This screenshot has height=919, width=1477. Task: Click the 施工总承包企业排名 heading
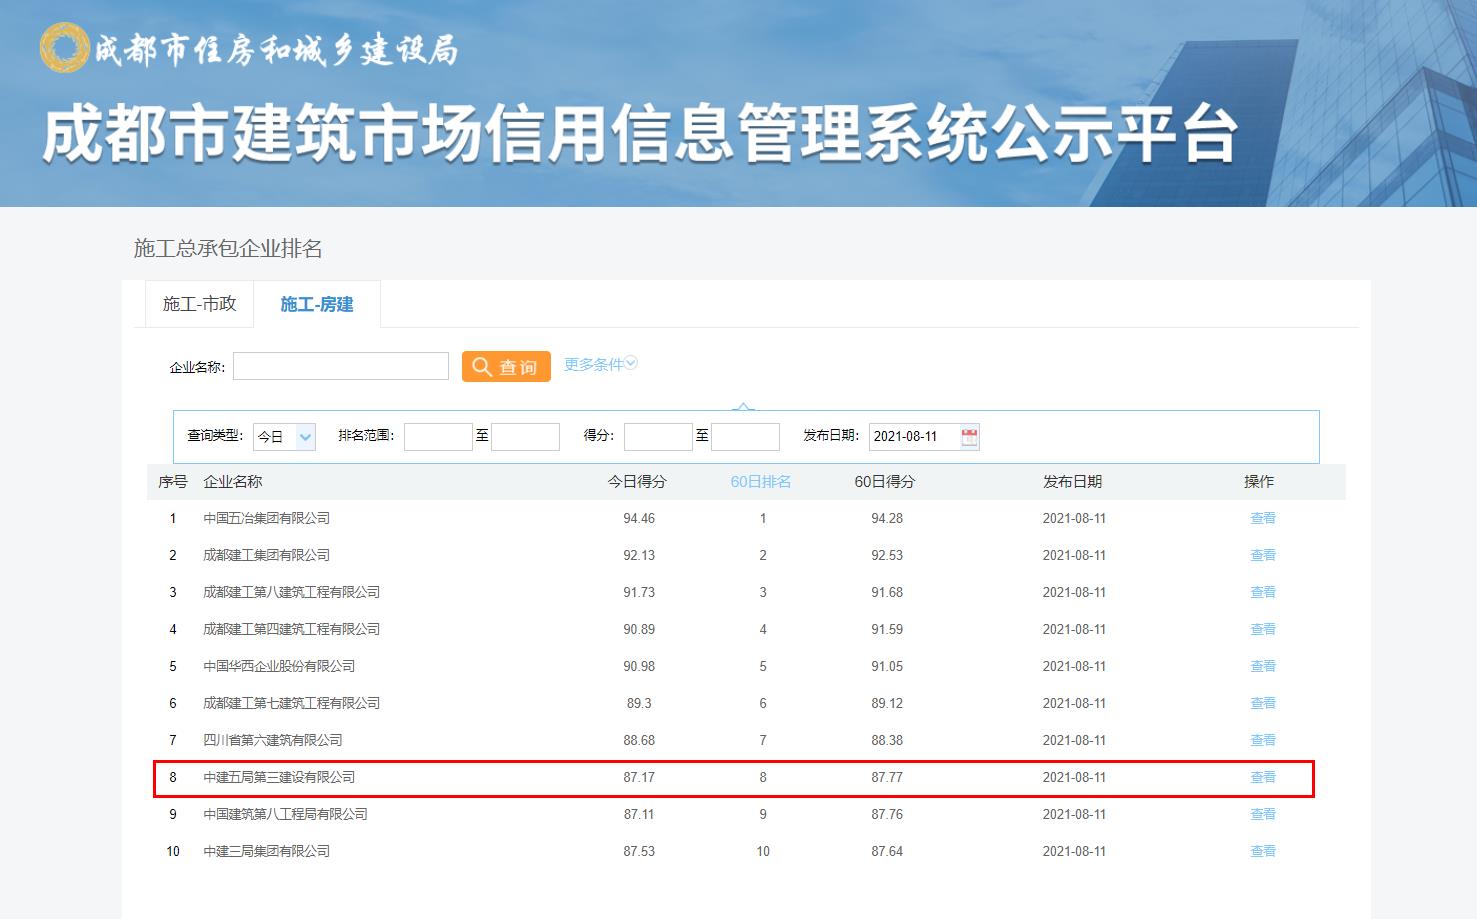[x=228, y=248]
